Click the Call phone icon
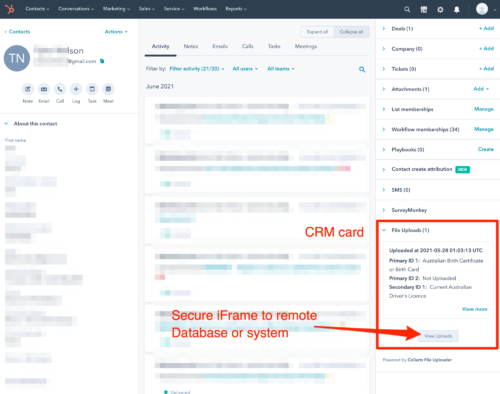 pos(60,89)
